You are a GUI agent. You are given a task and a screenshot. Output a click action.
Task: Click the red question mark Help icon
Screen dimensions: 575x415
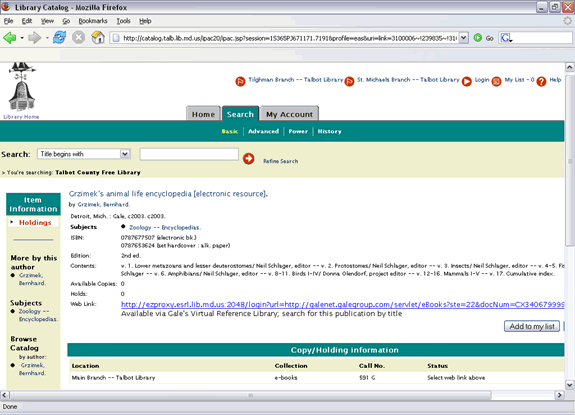(541, 81)
